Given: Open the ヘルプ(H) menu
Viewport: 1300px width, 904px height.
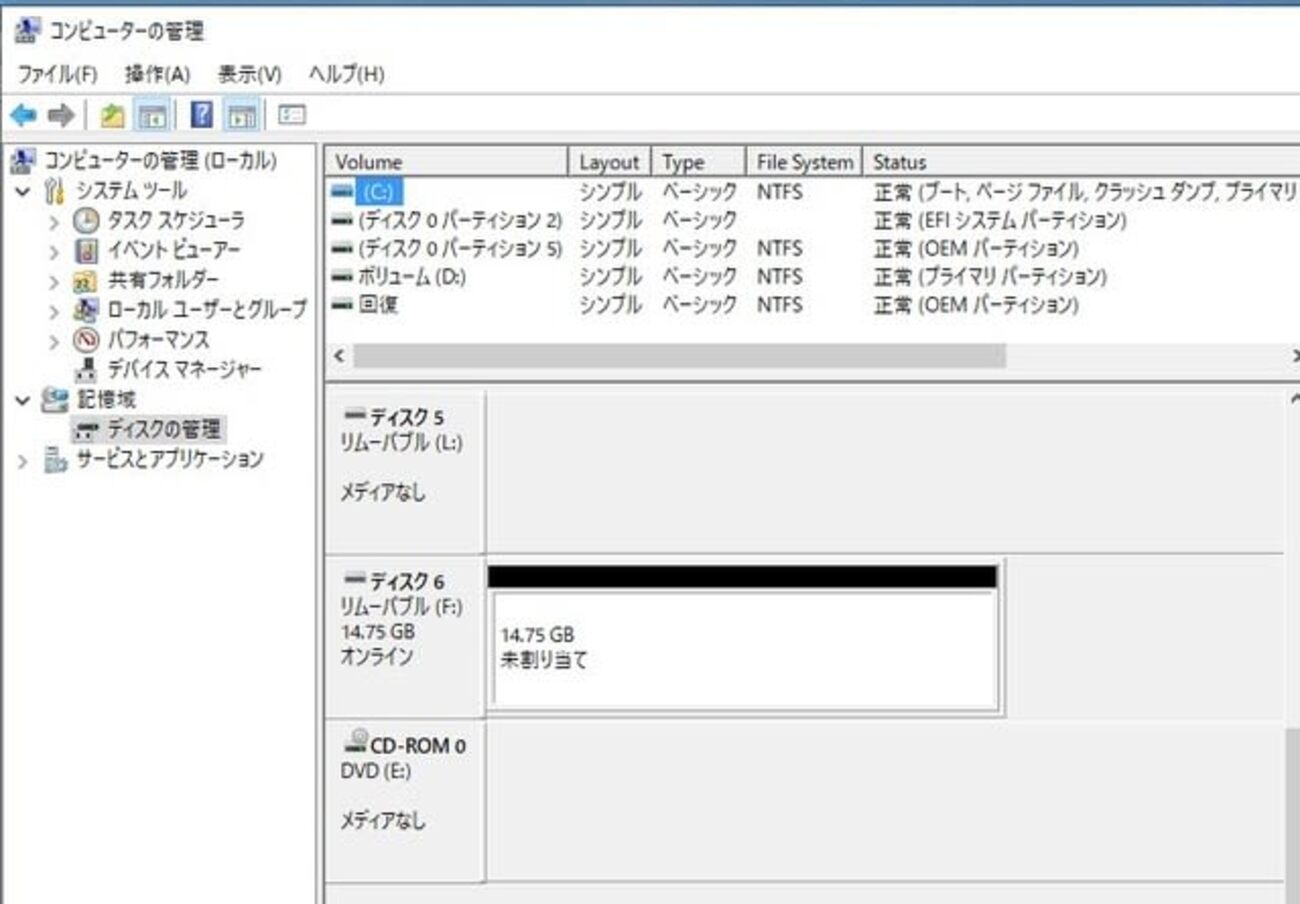Looking at the screenshot, I should point(346,74).
